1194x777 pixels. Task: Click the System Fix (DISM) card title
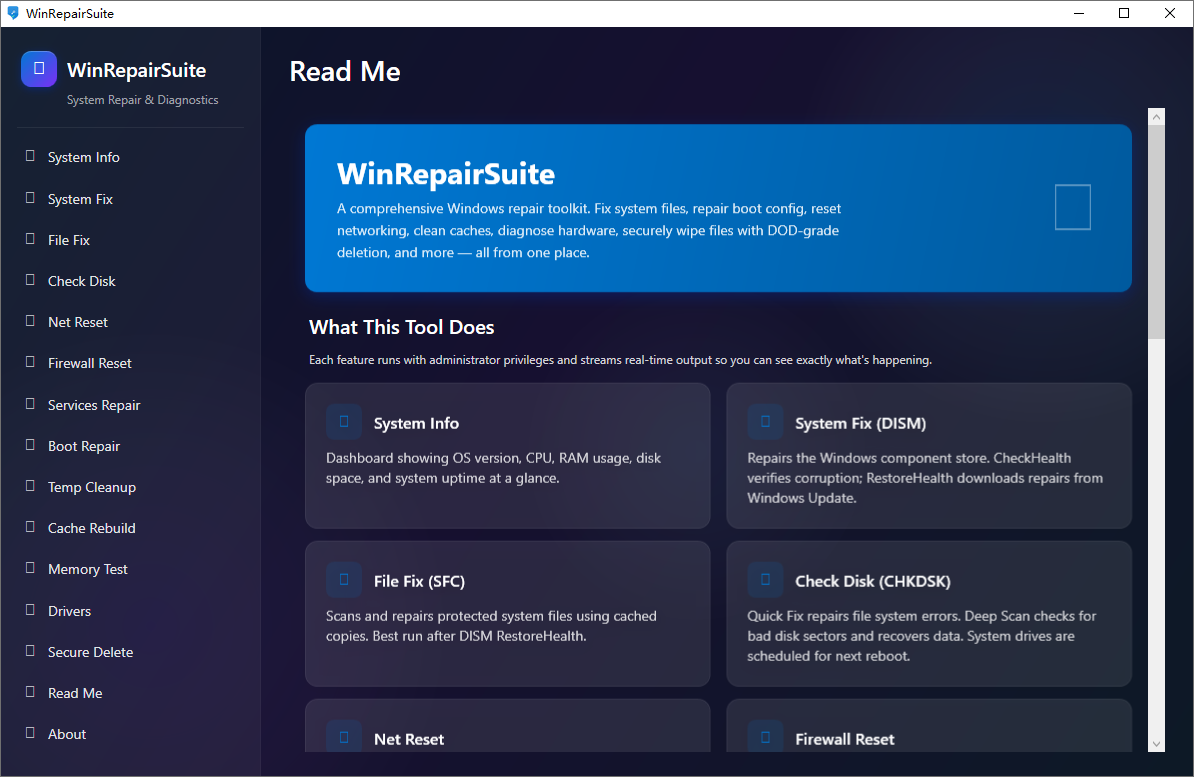coord(860,424)
